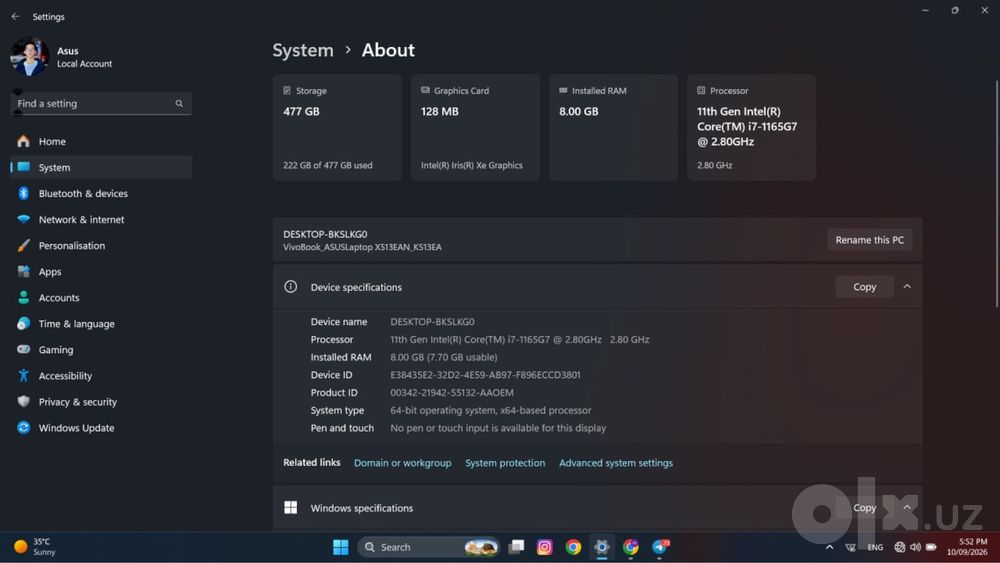
Task: Copy the Windows specifications
Action: coord(864,508)
